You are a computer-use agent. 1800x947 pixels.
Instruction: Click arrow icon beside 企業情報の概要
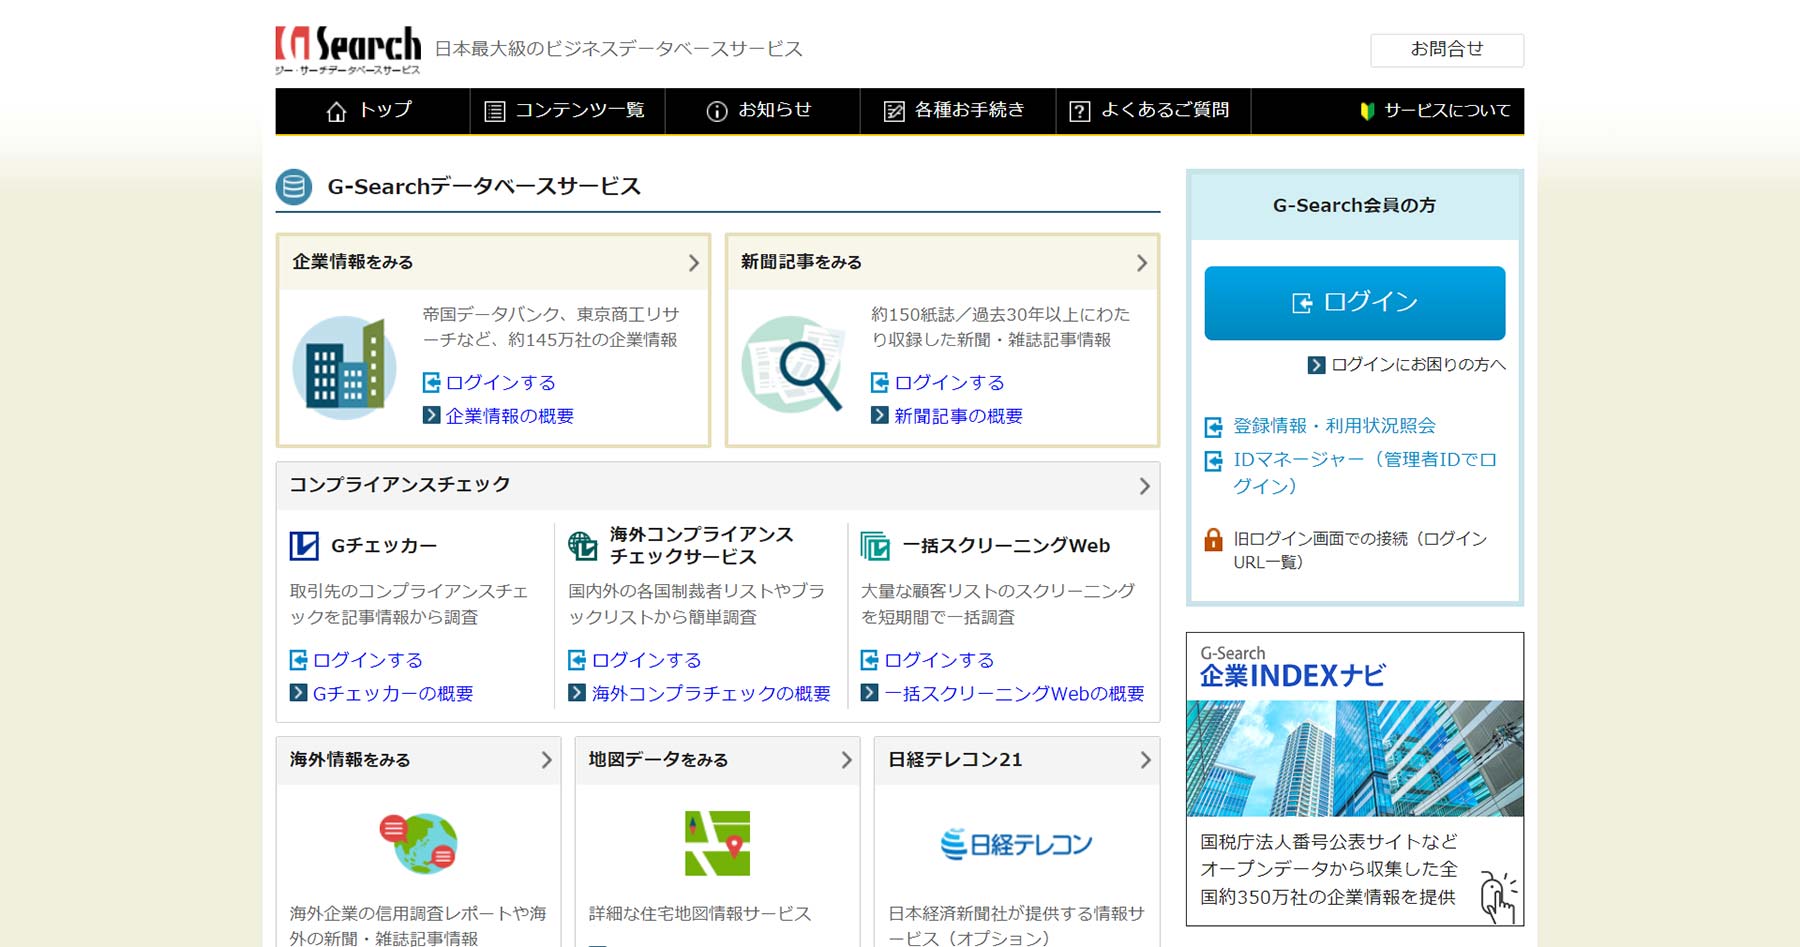coord(431,415)
